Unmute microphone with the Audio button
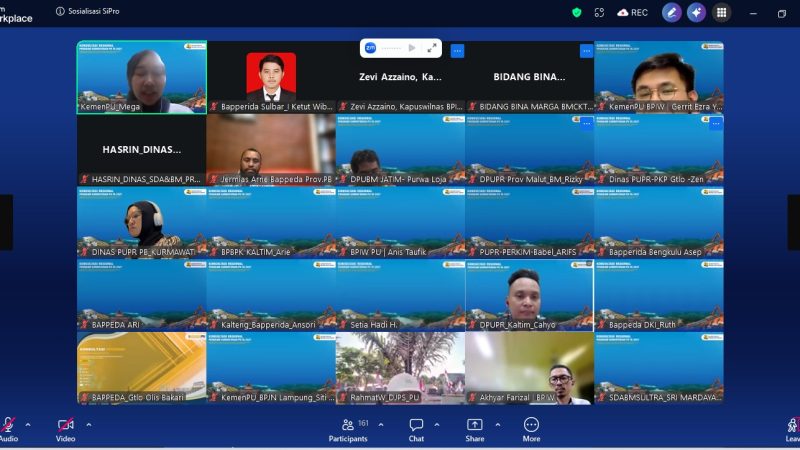This screenshot has height=450, width=800. (x=8, y=426)
